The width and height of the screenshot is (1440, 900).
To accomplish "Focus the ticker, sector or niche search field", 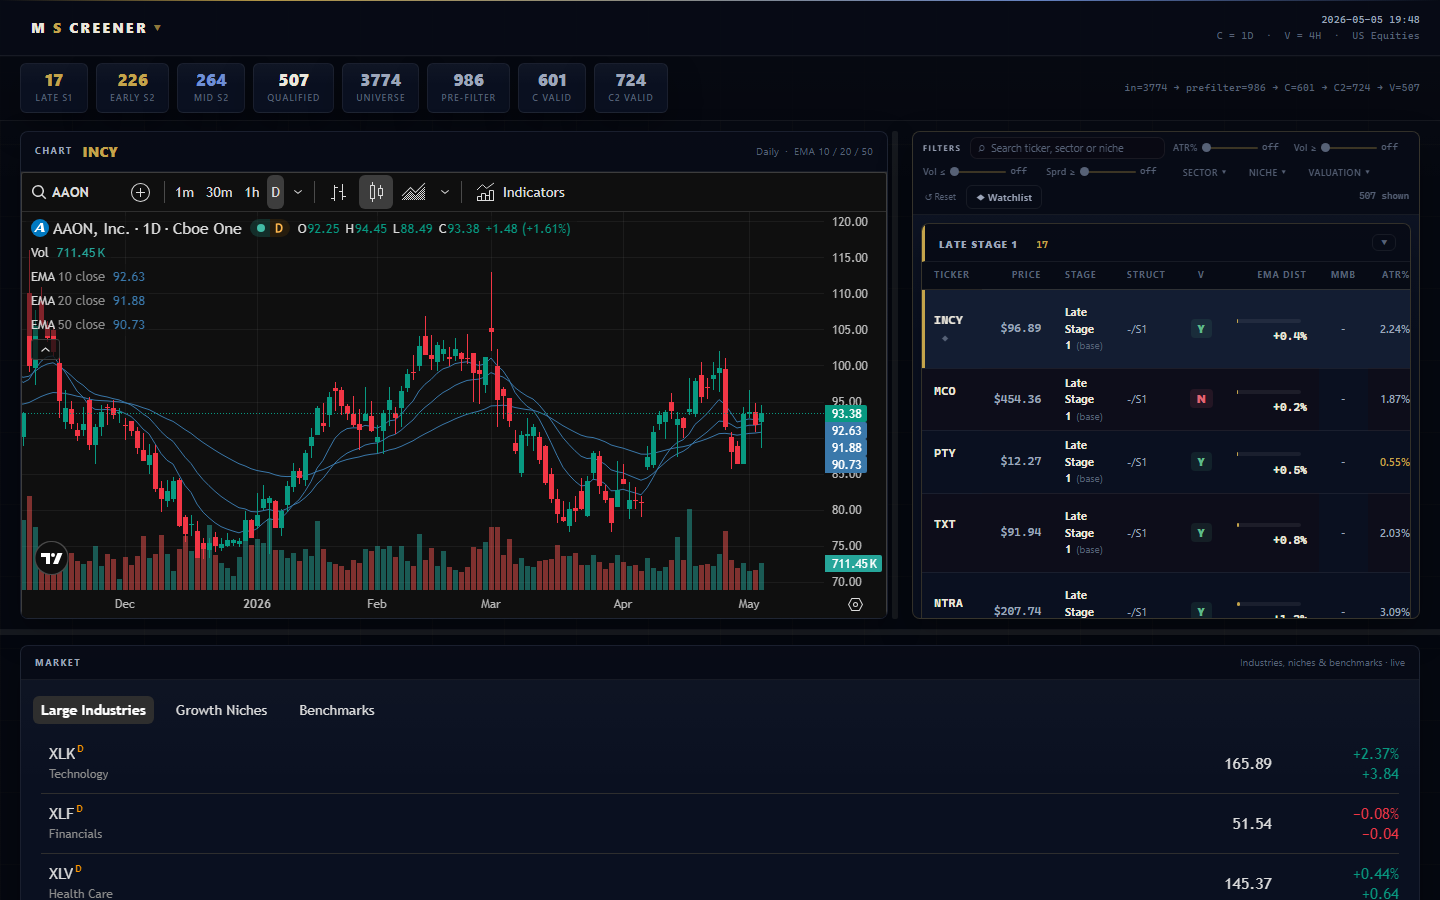I will 1067,148.
